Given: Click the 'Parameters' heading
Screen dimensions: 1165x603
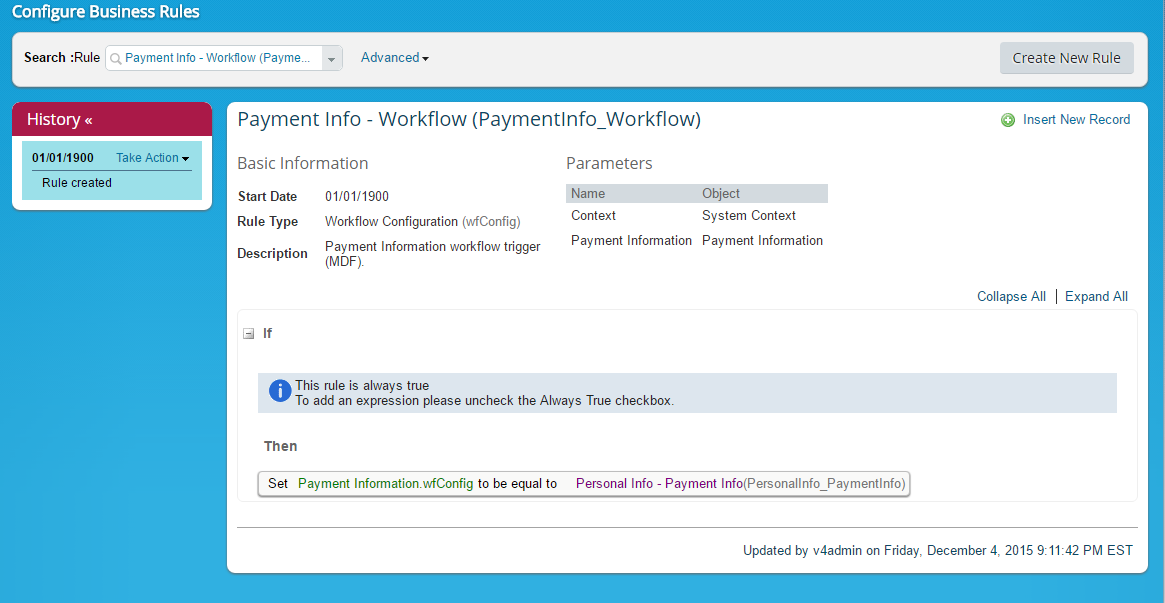Looking at the screenshot, I should pos(609,163).
